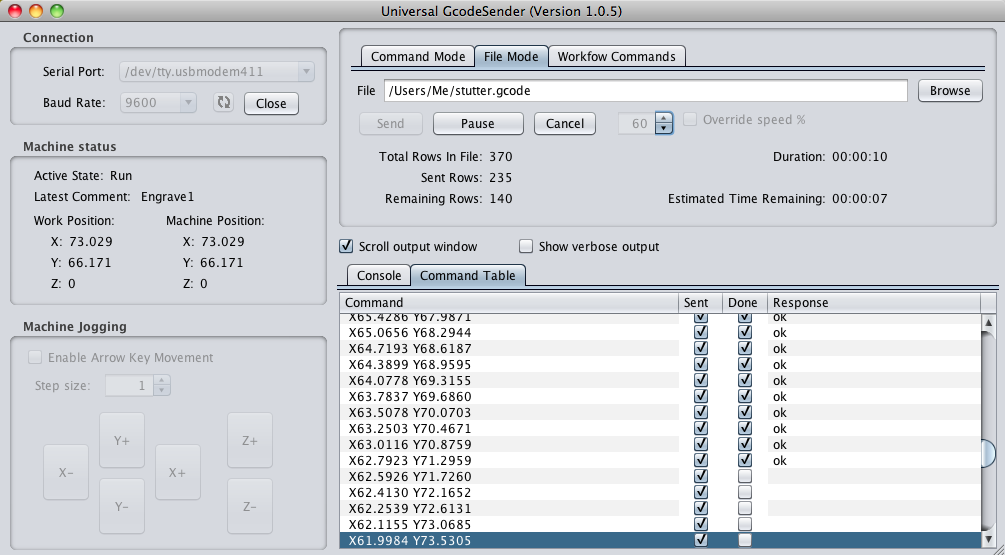Pause the file sending

pos(477,123)
